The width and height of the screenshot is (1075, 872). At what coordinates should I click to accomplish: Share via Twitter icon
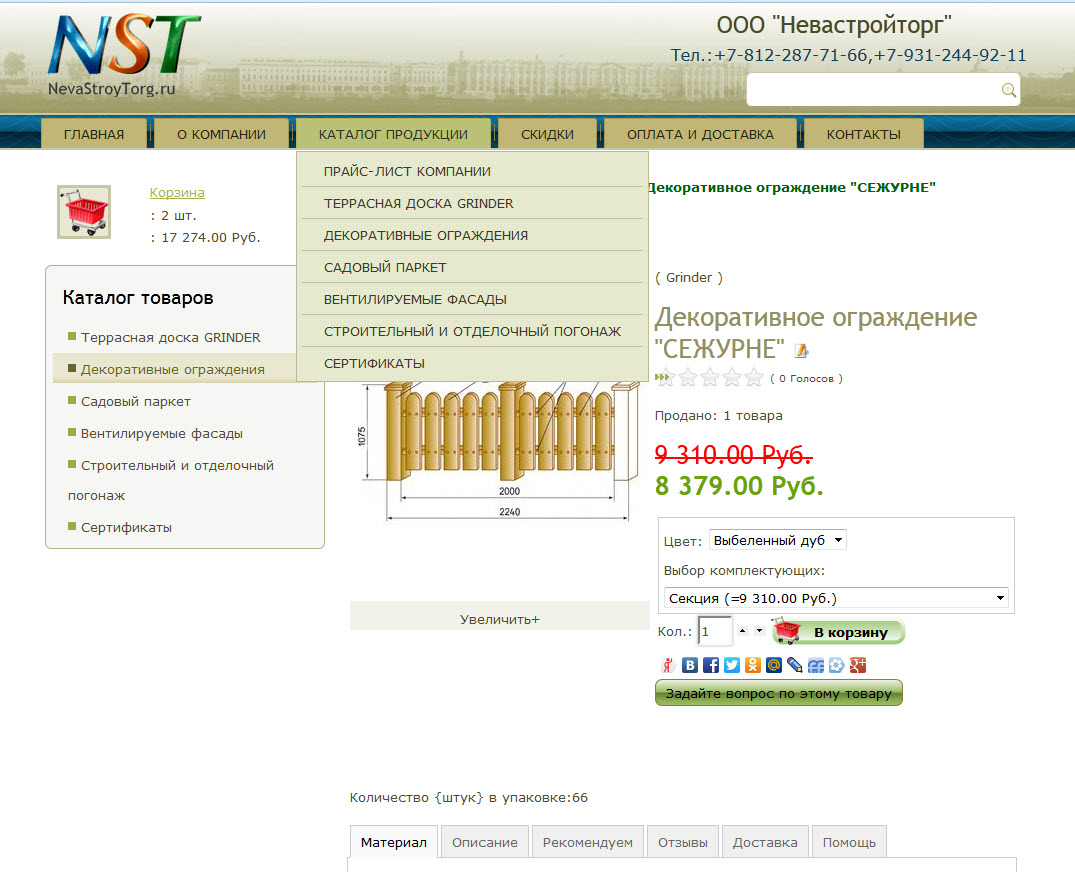[x=732, y=665]
